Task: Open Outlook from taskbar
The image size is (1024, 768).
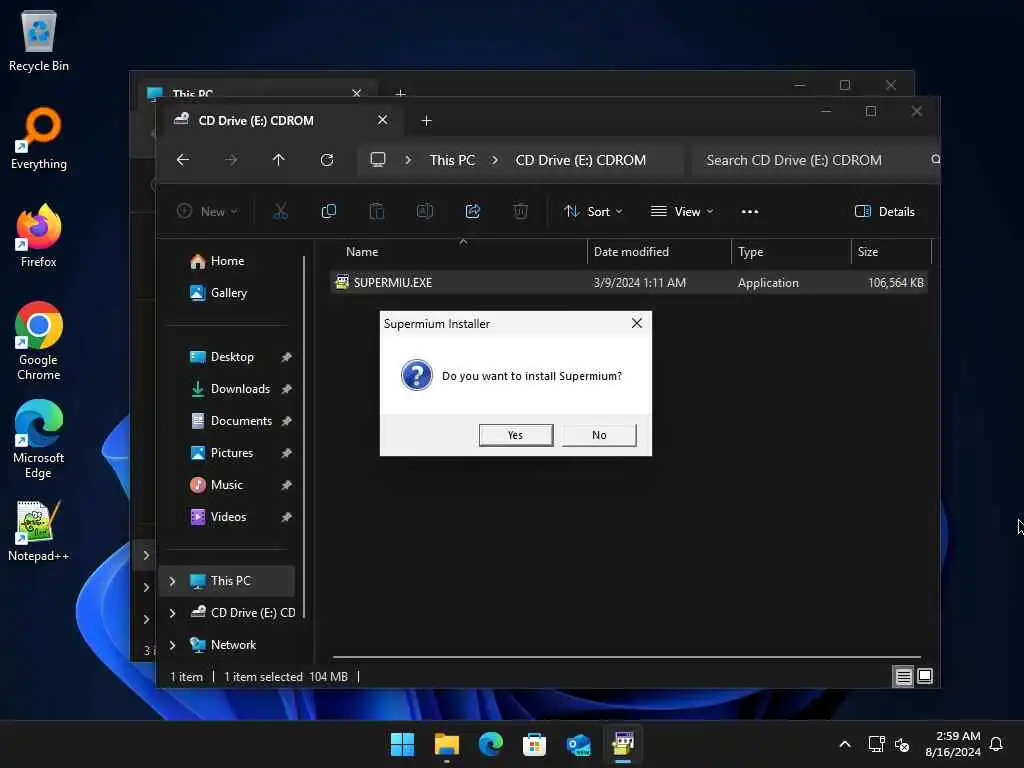Action: coord(579,744)
